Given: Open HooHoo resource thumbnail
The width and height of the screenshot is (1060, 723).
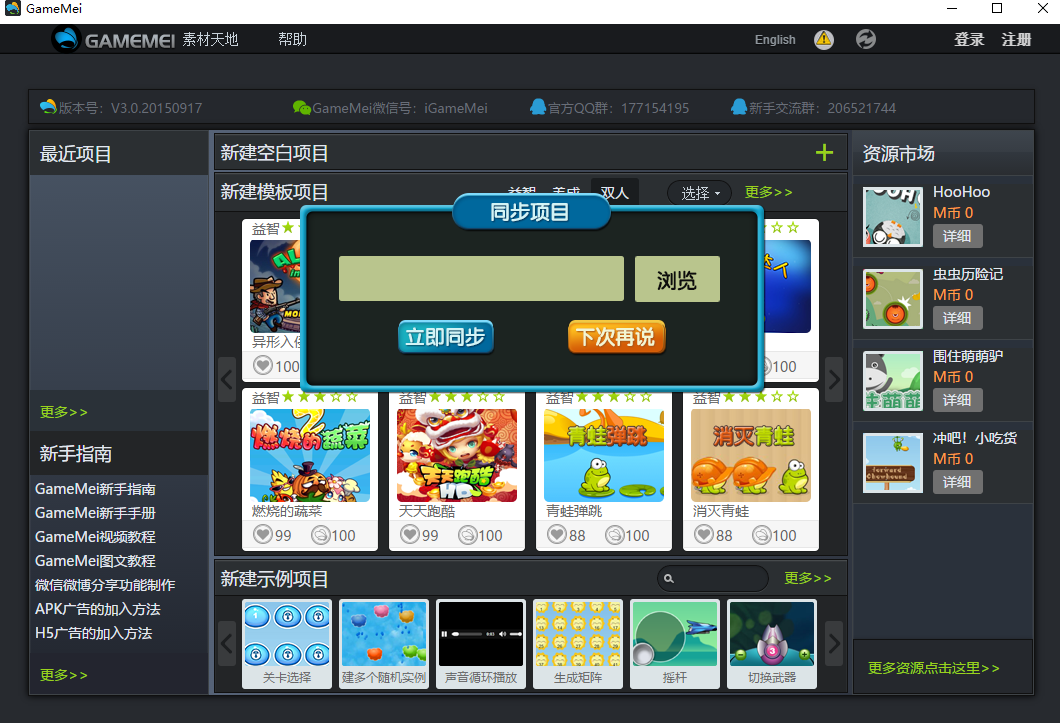Looking at the screenshot, I should coord(892,216).
